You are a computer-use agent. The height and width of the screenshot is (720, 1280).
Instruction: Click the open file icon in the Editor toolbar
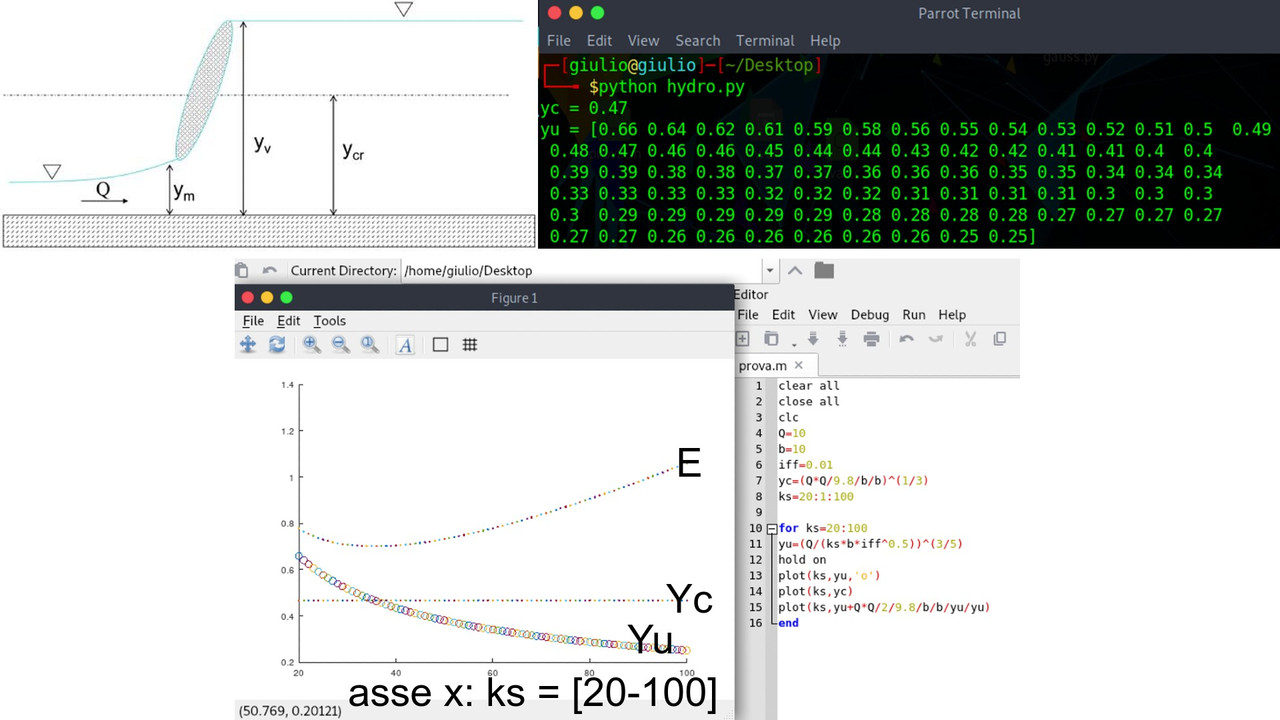point(771,339)
